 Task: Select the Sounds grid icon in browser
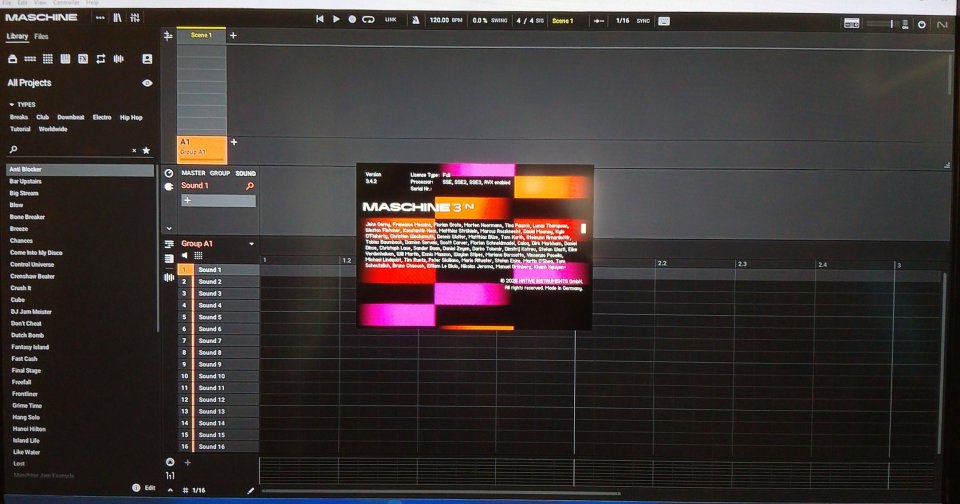(47, 59)
